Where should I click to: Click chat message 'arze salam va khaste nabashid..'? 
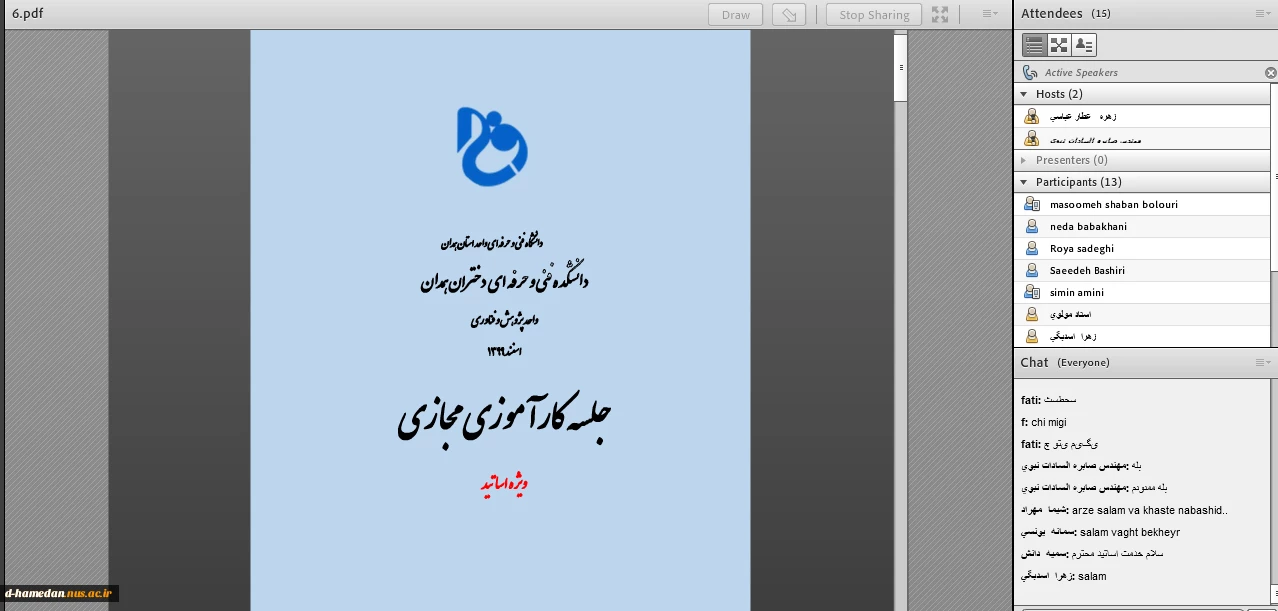click(x=1149, y=510)
